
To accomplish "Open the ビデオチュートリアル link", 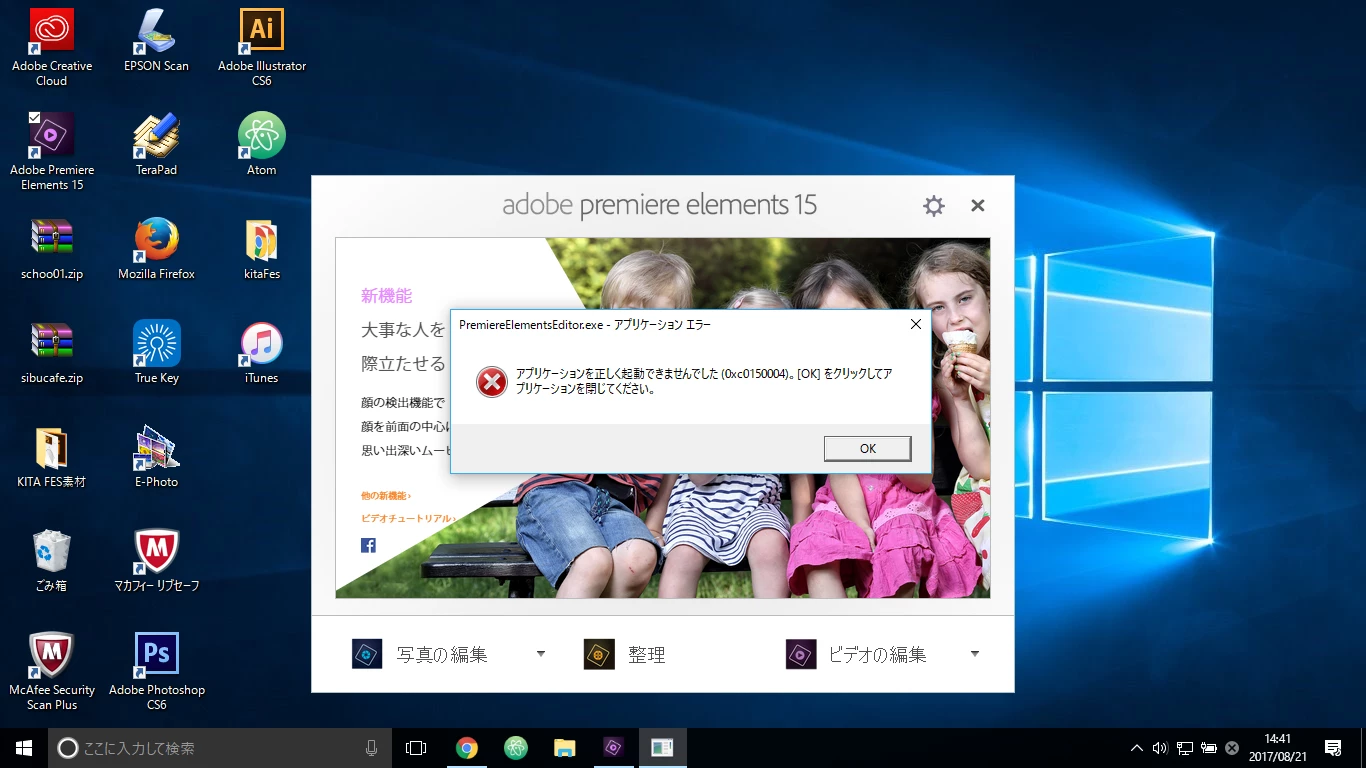I will [x=408, y=518].
